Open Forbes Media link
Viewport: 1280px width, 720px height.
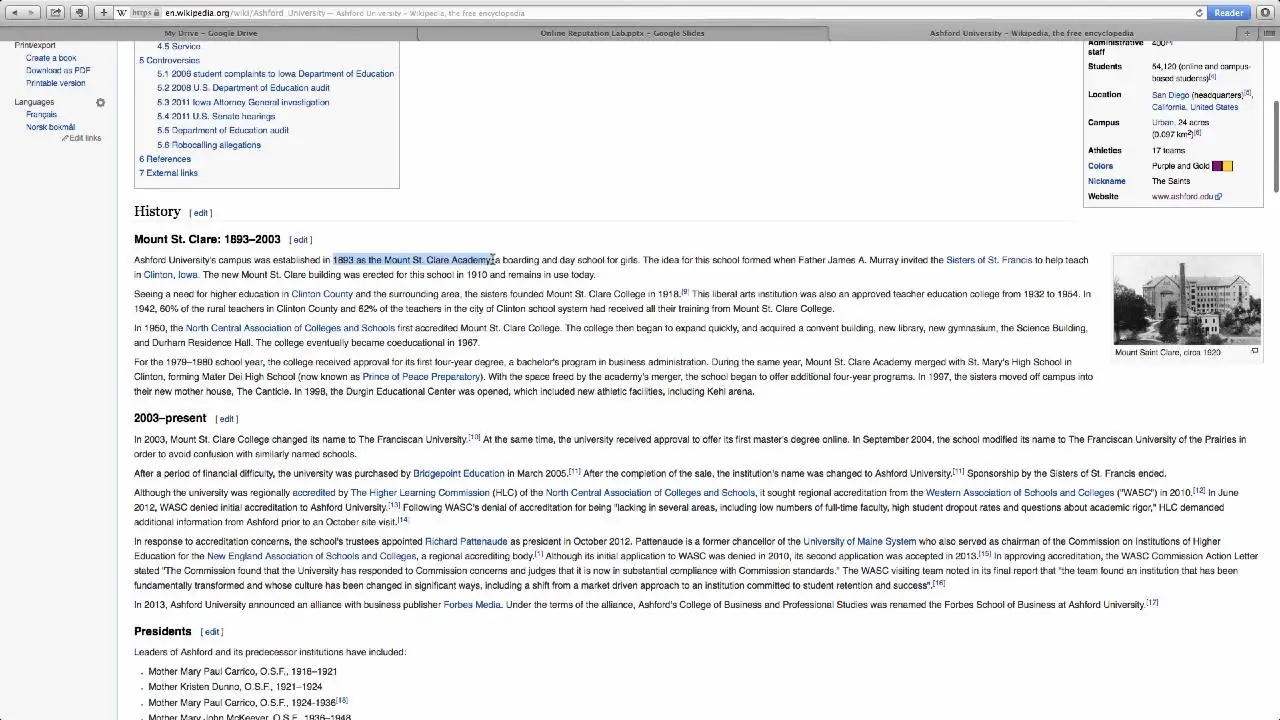(x=472, y=605)
